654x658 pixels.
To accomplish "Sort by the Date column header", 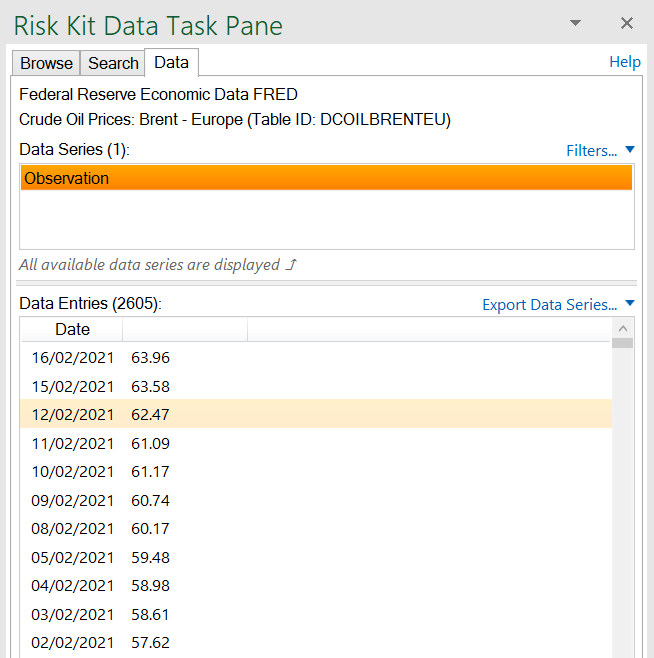I will 72,329.
